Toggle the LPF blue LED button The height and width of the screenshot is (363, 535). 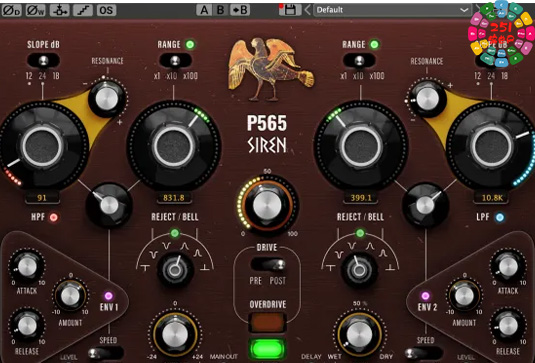click(x=500, y=217)
